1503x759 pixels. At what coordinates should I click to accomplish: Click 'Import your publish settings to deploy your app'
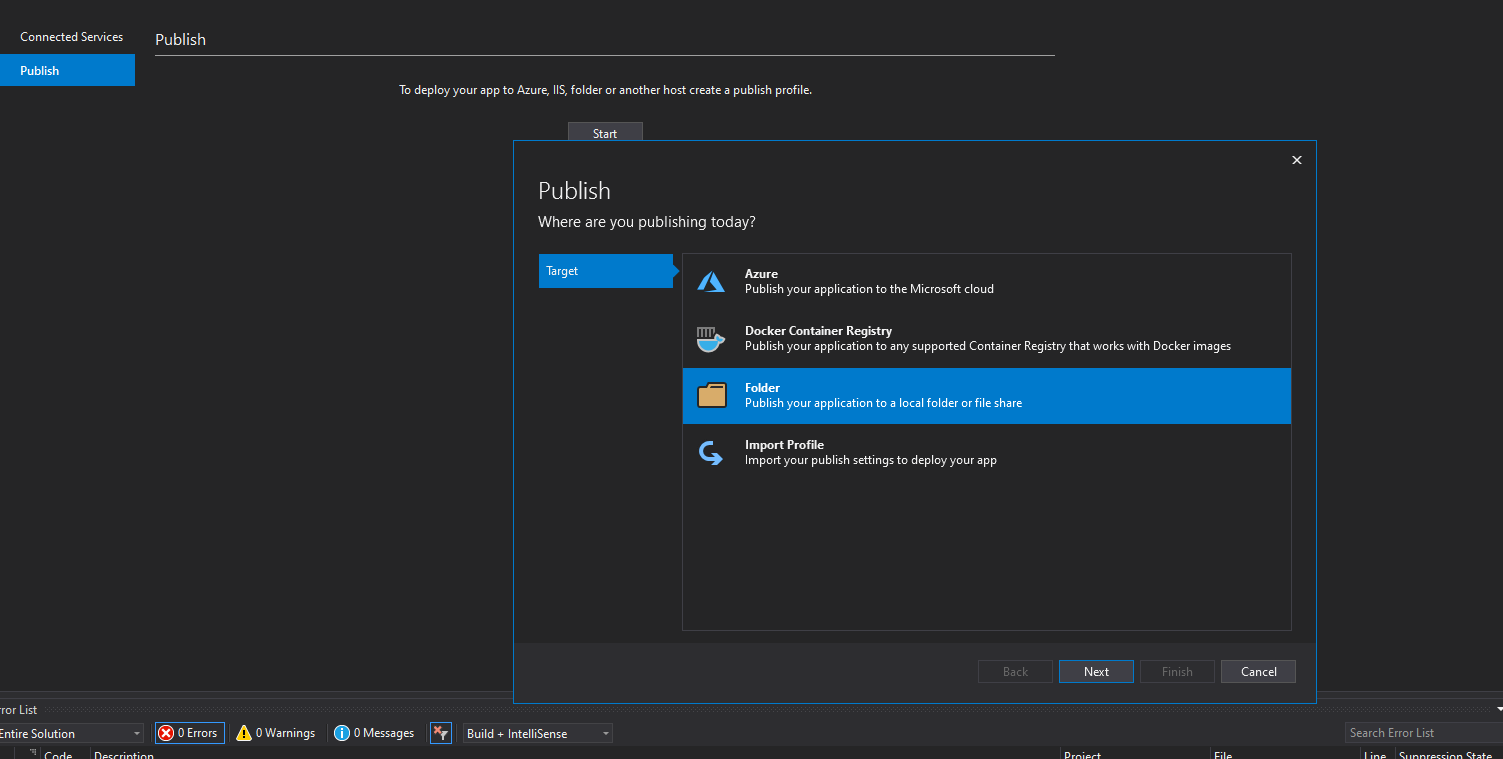(871, 460)
